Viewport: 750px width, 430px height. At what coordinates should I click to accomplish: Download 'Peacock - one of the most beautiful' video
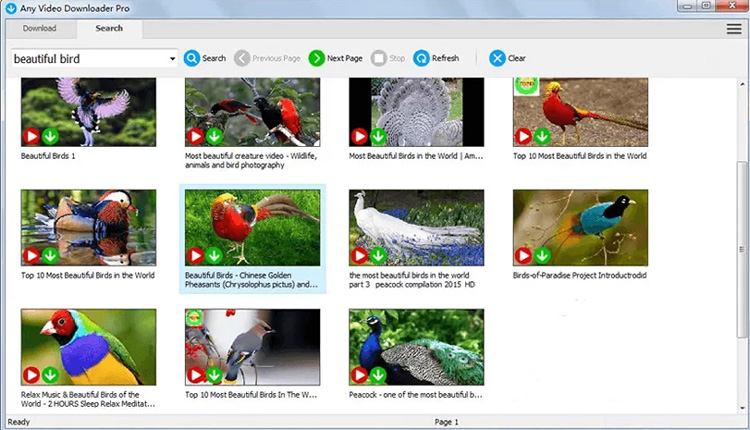point(378,375)
